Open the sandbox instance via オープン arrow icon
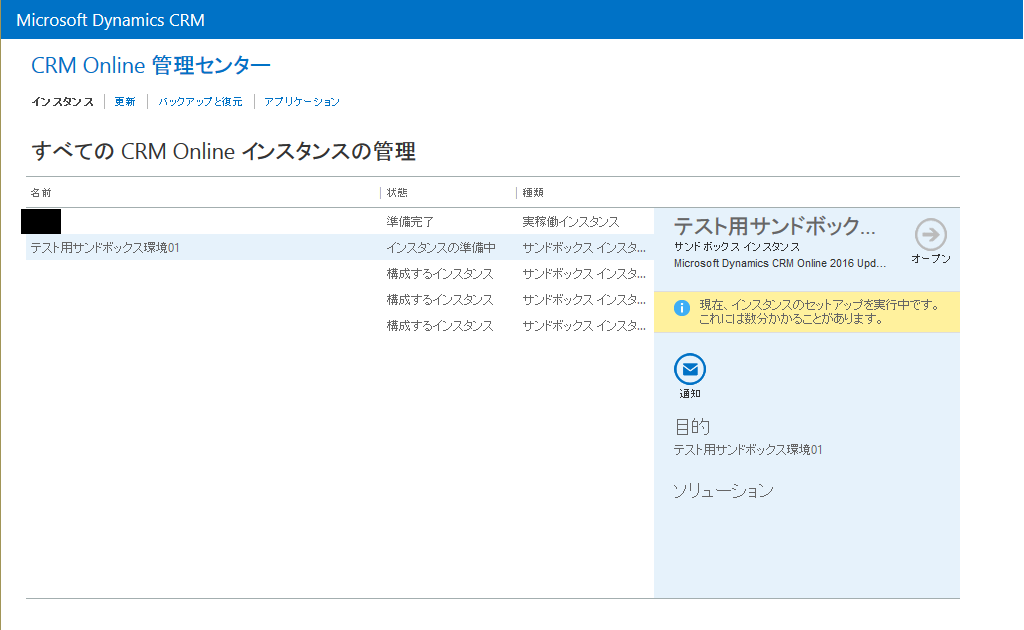 point(931,234)
